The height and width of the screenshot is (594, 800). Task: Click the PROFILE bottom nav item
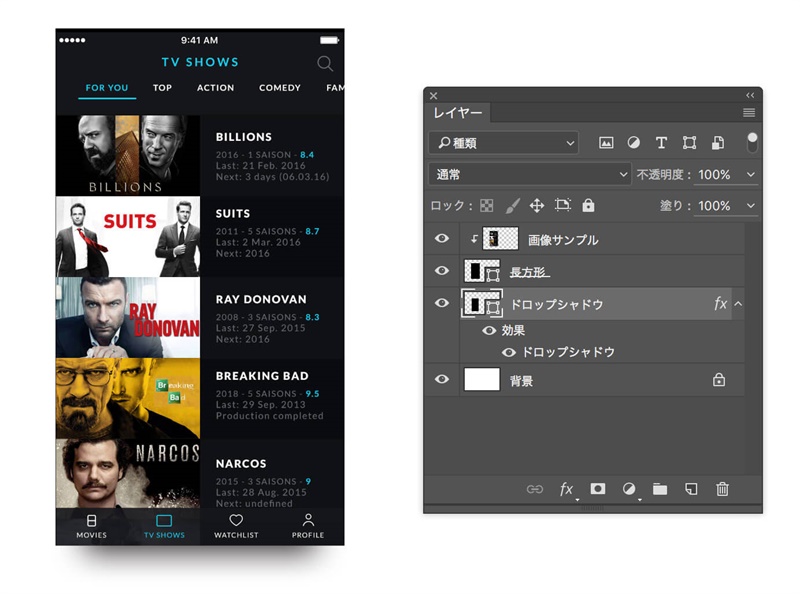tap(308, 527)
